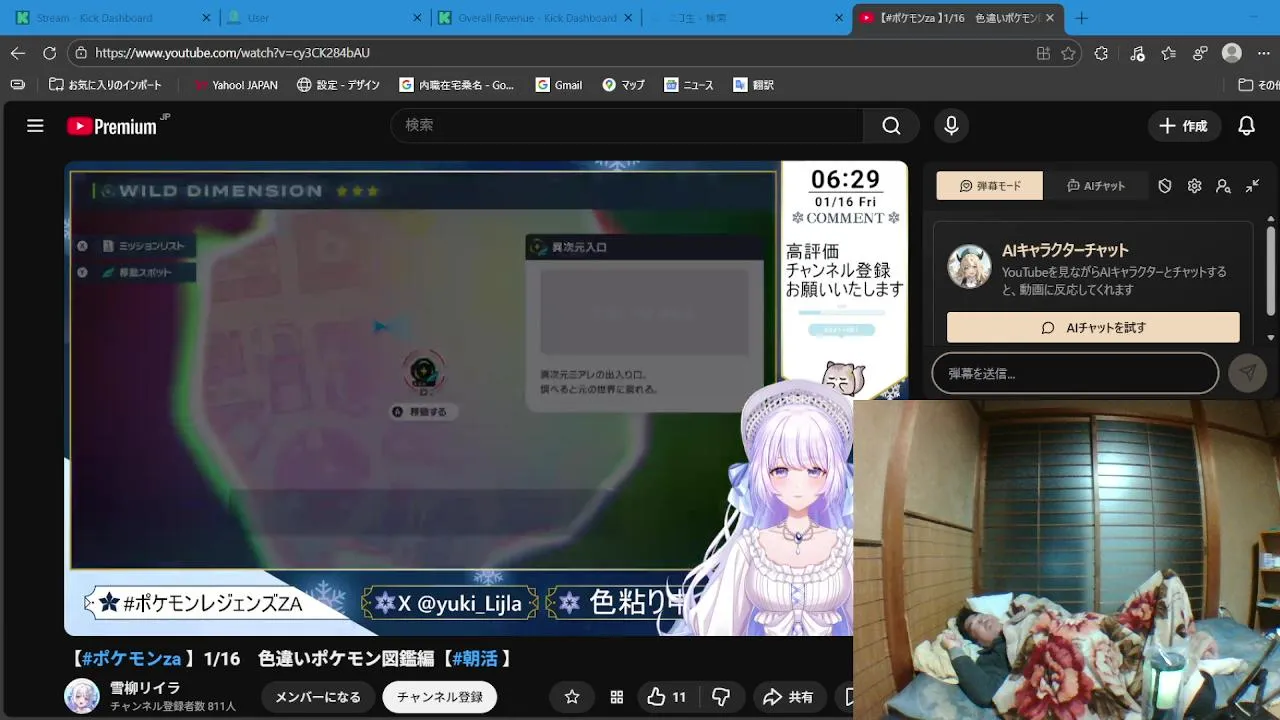
Task: Click チャンネル登録 subscribe button
Action: pyautogui.click(x=440, y=697)
